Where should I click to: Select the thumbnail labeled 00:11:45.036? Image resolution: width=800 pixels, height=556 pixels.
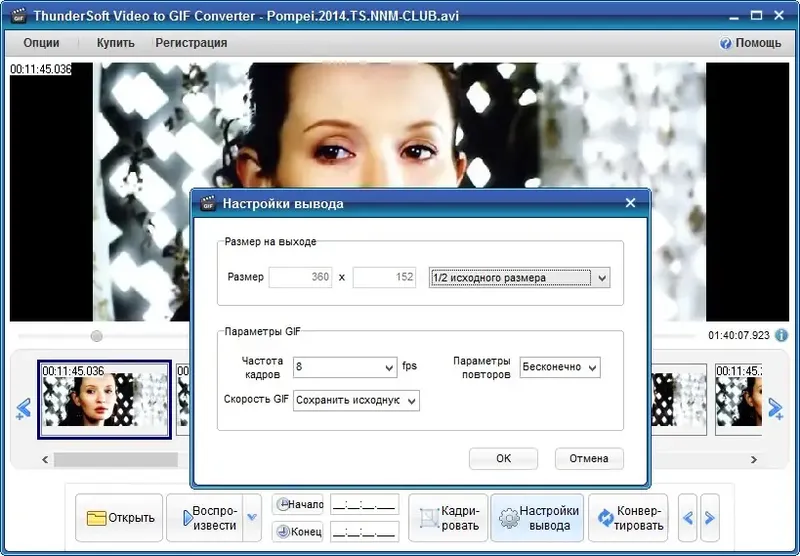(105, 399)
